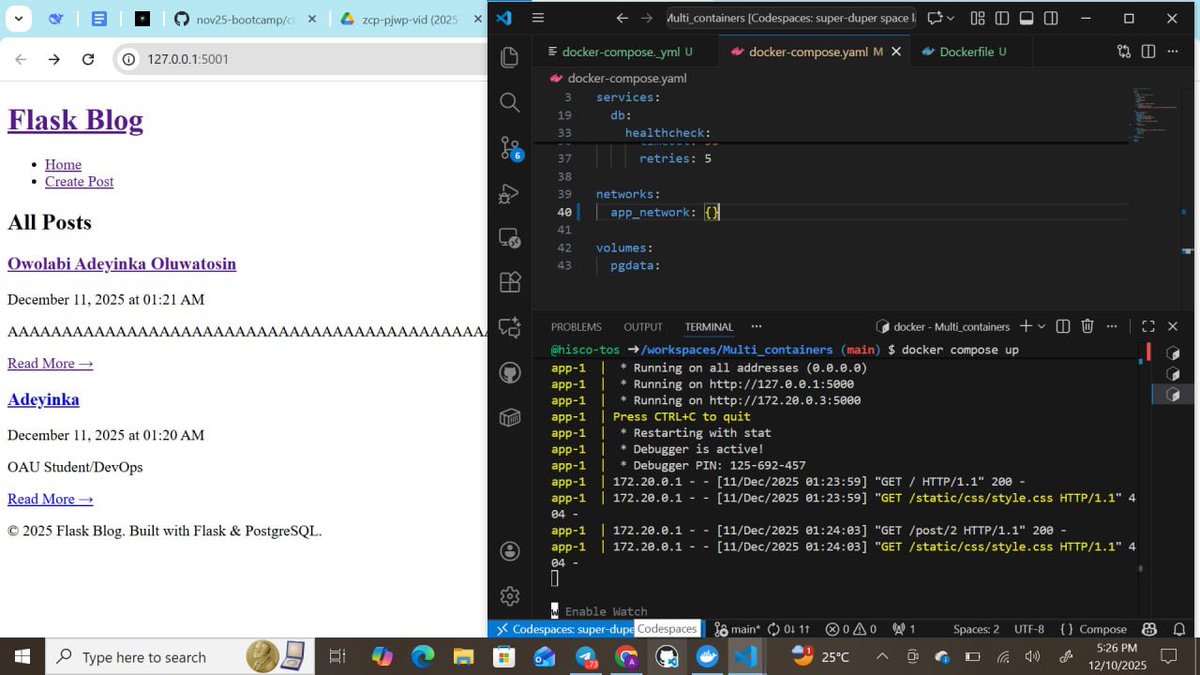
Task: Open the Create Post link
Action: [79, 181]
